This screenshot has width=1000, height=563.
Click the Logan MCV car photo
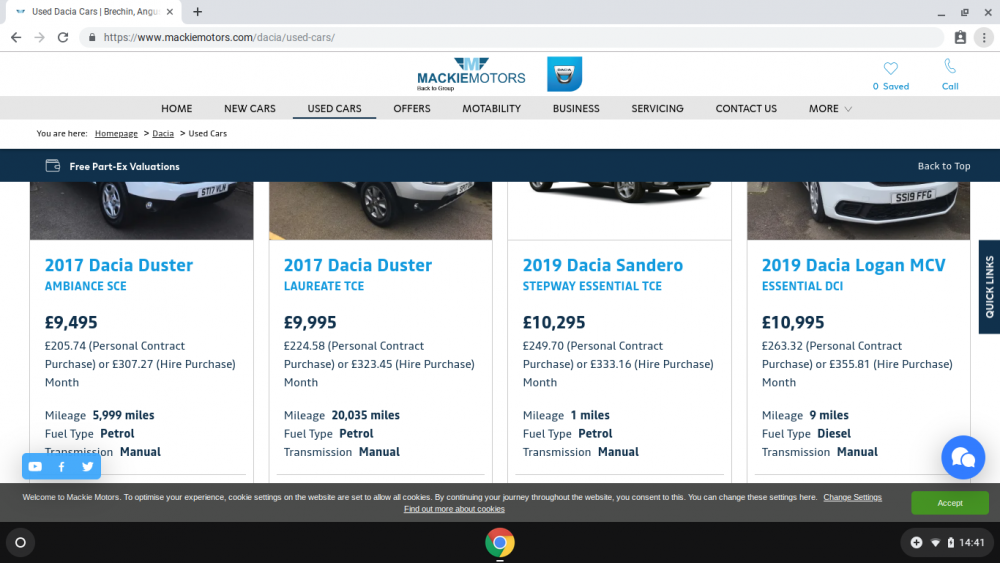858,210
